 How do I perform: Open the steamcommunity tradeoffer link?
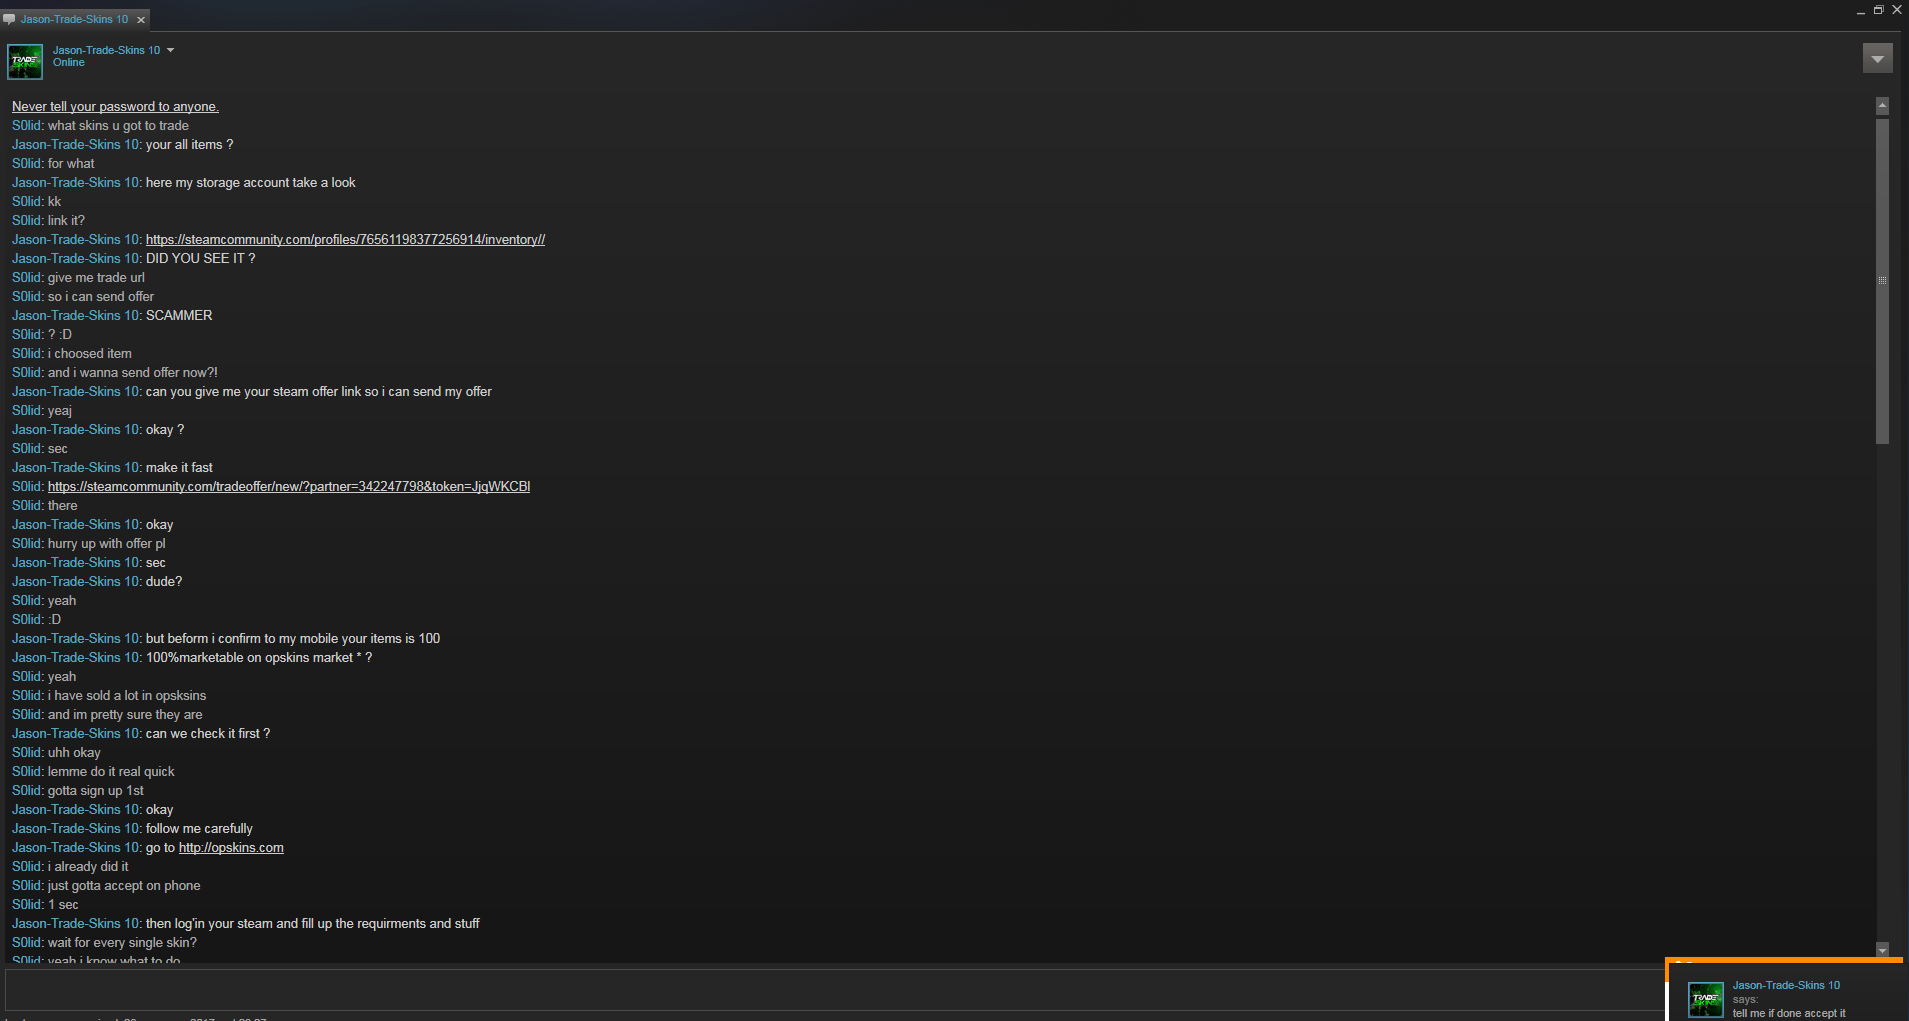[289, 487]
